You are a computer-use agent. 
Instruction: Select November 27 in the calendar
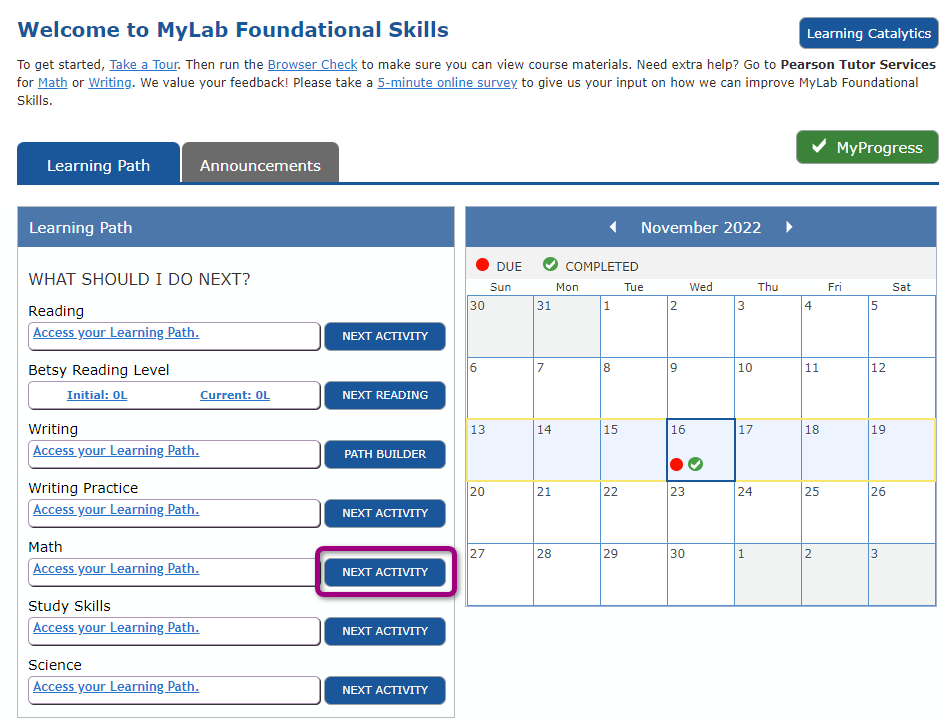click(x=500, y=574)
